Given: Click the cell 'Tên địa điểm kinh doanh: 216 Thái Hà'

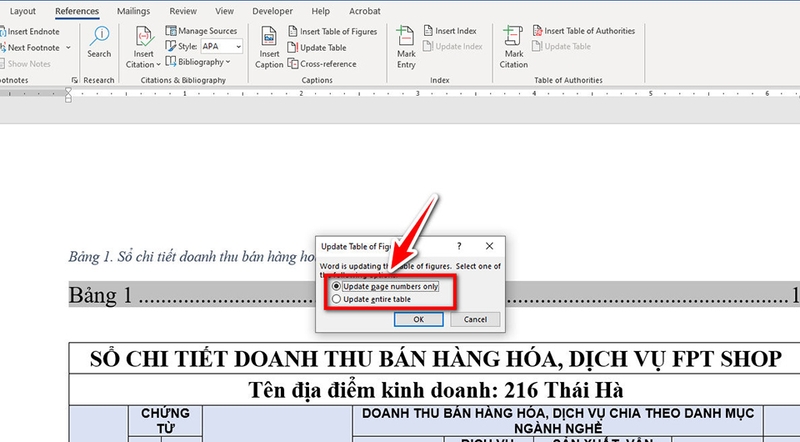Looking at the screenshot, I should tap(435, 390).
